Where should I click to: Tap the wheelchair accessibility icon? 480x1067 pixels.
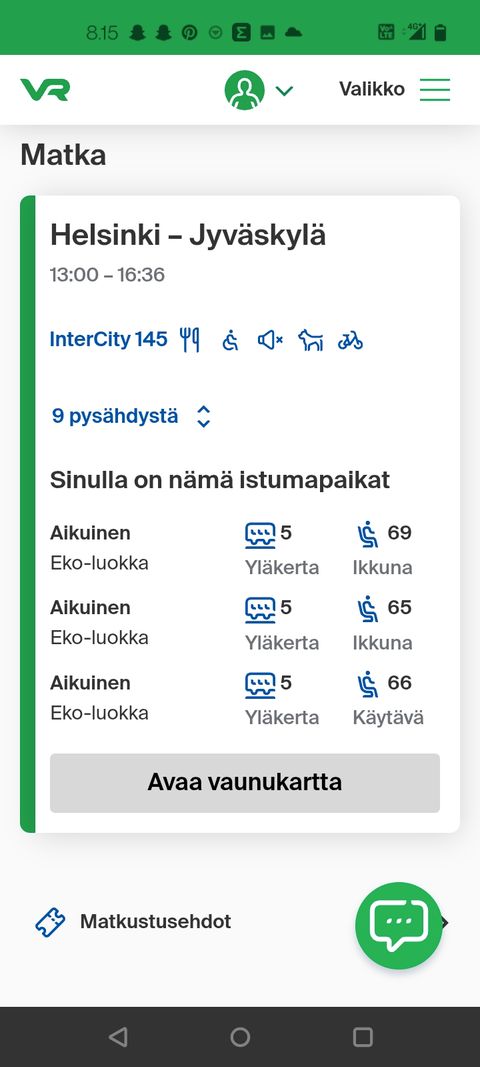coord(231,340)
